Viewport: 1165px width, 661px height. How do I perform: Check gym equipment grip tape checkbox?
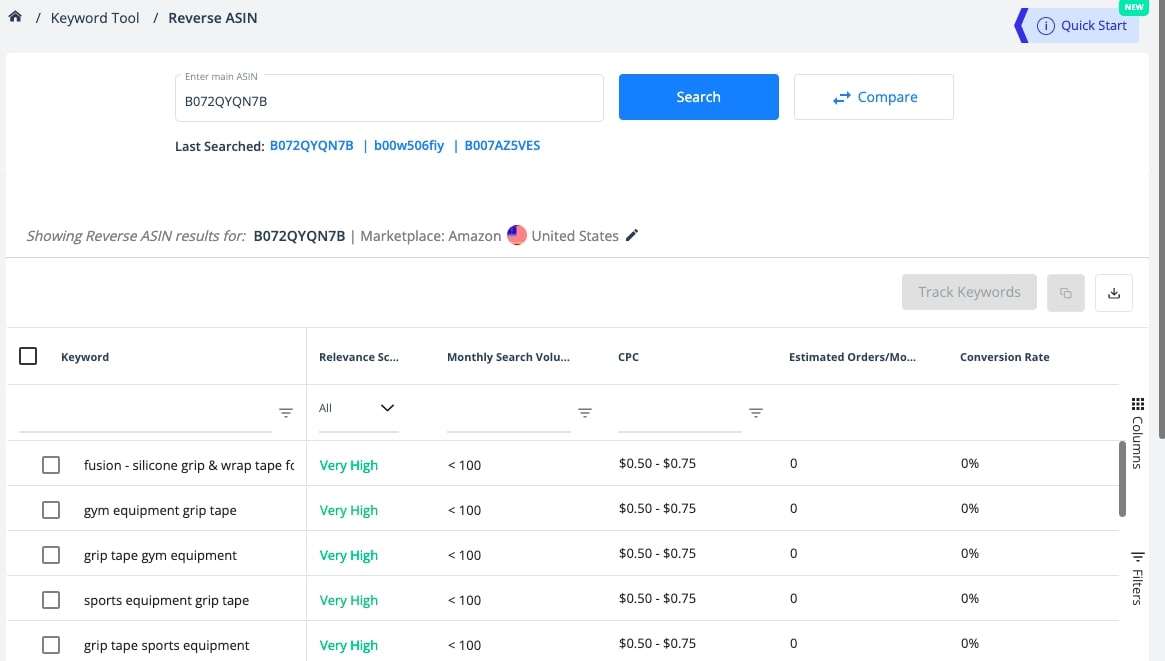(51, 510)
